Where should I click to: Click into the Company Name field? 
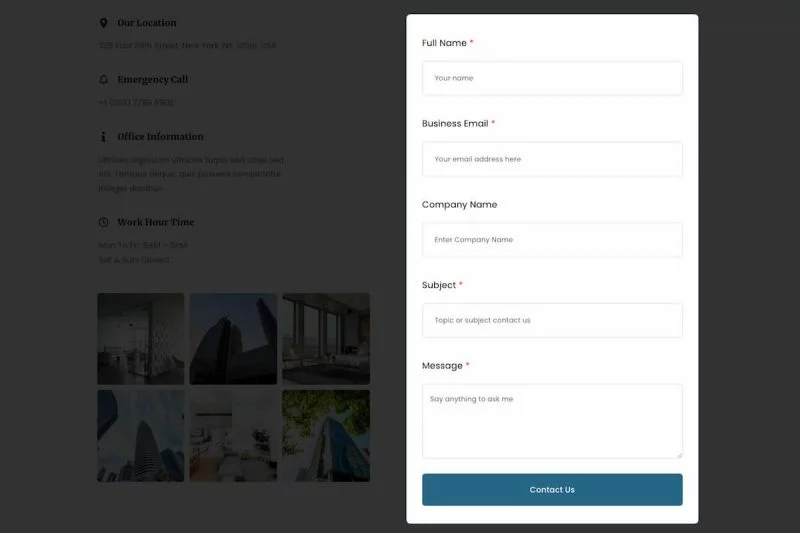point(552,240)
